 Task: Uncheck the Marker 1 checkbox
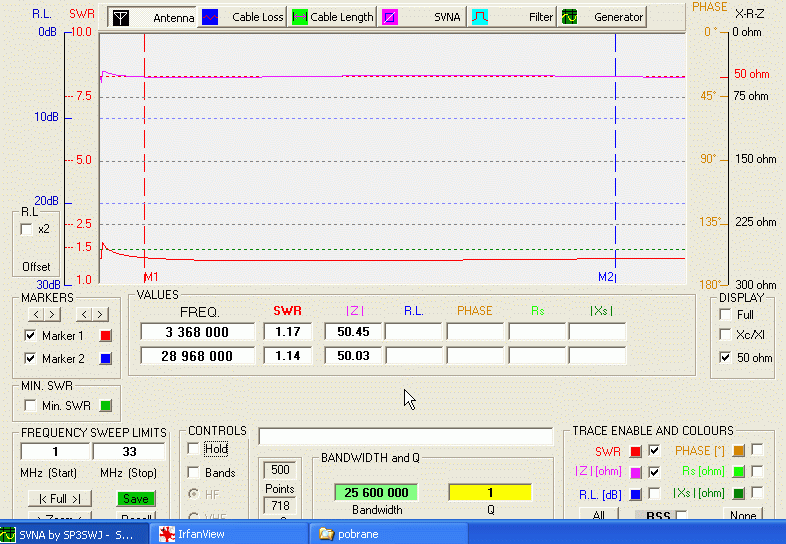click(x=30, y=336)
